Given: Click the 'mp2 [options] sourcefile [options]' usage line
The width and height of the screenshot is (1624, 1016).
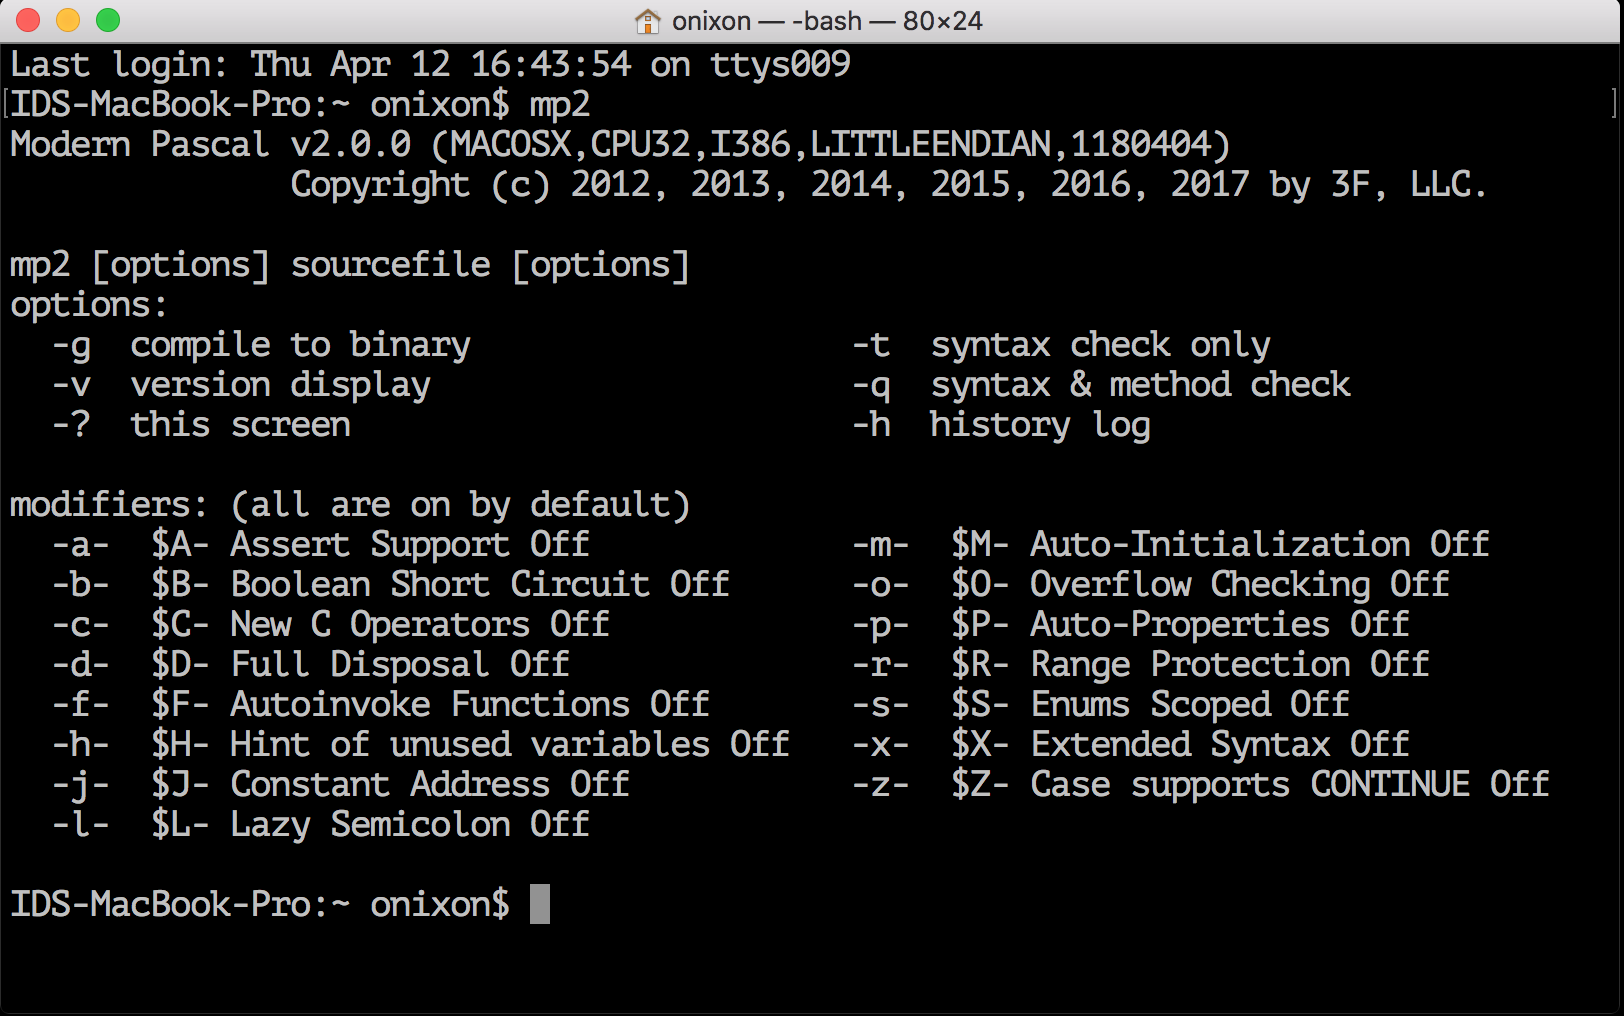Looking at the screenshot, I should 350,265.
